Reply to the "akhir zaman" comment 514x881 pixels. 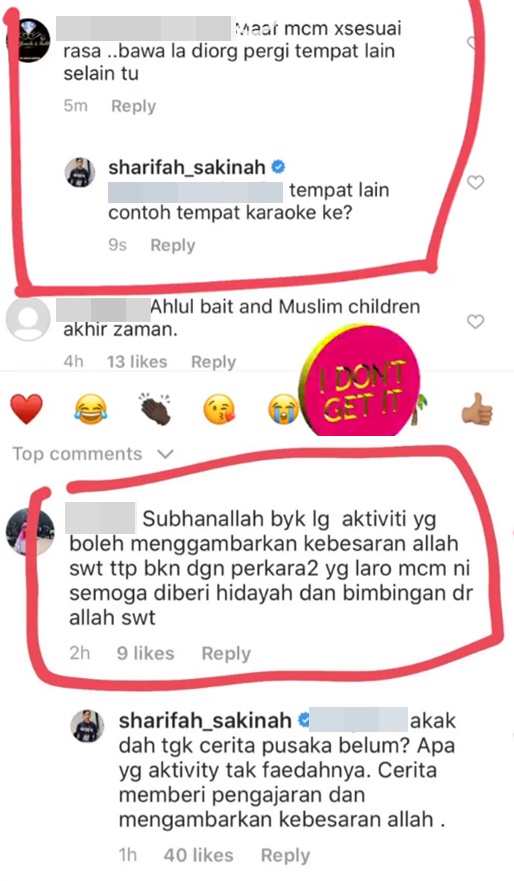[213, 362]
